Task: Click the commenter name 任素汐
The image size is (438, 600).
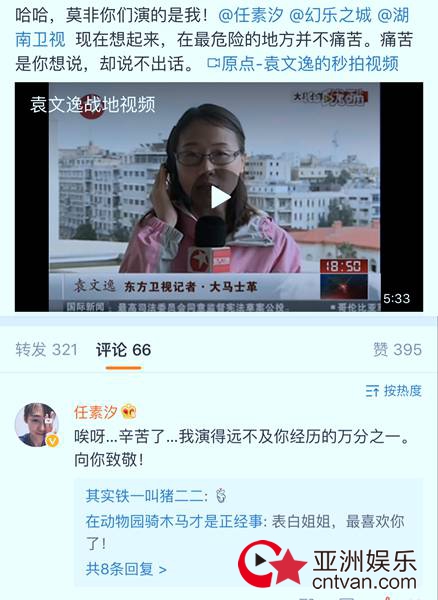Action: [x=96, y=412]
